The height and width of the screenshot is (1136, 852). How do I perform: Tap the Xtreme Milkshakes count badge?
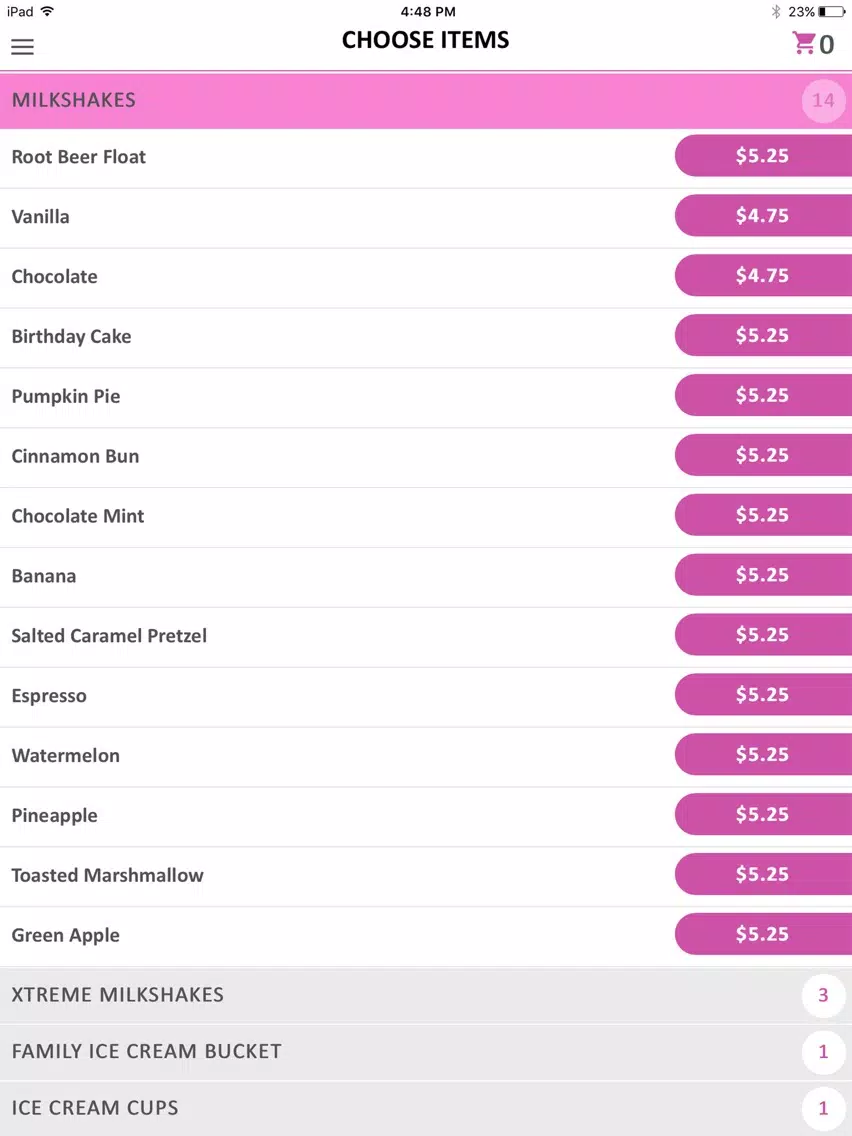point(823,995)
